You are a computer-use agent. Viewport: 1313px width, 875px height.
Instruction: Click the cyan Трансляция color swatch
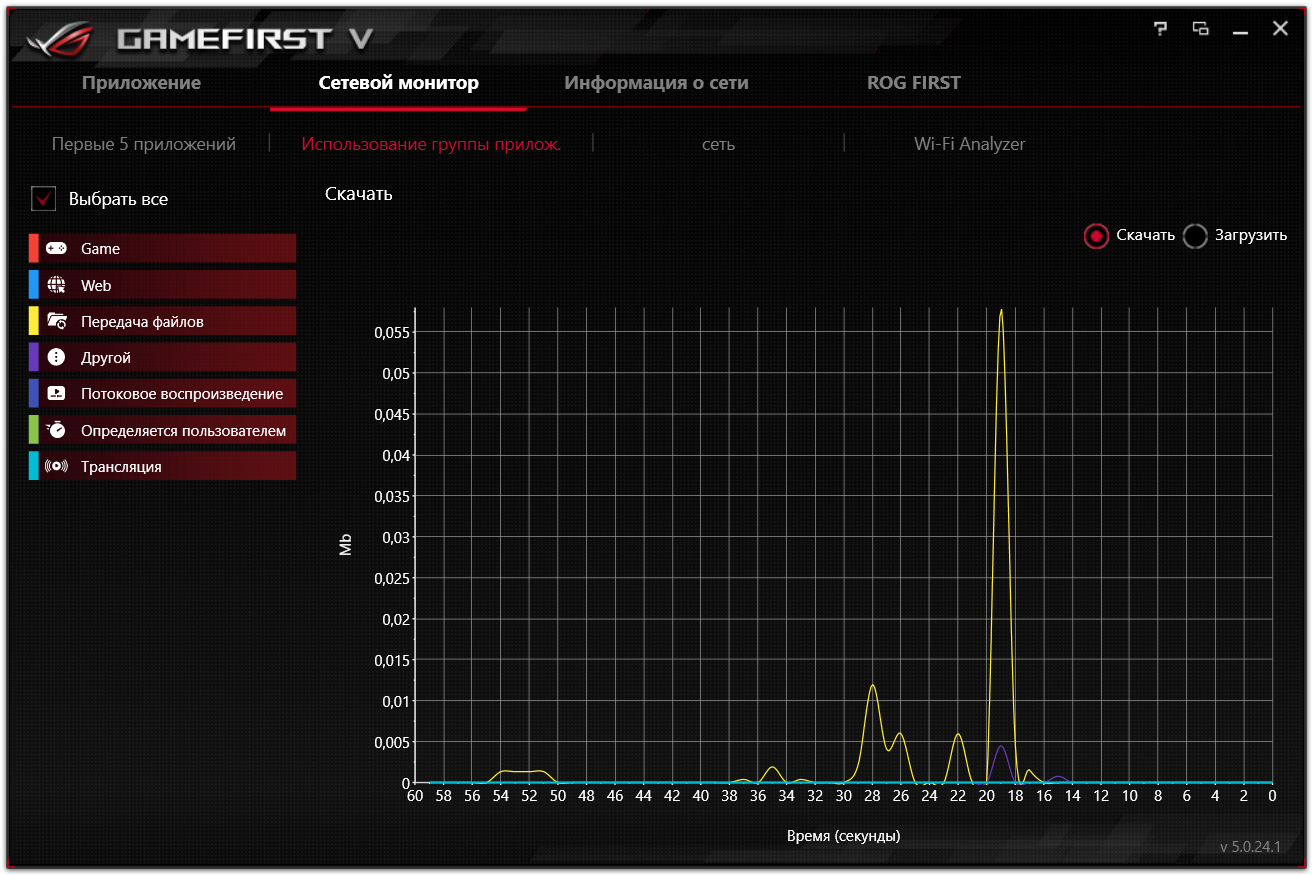34,466
